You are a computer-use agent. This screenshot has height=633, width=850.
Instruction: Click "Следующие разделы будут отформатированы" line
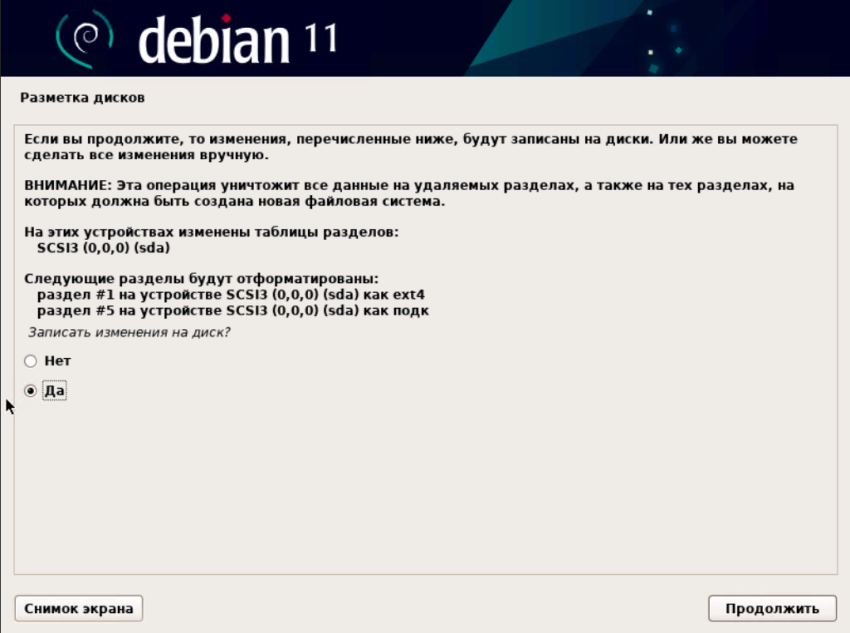[201, 279]
